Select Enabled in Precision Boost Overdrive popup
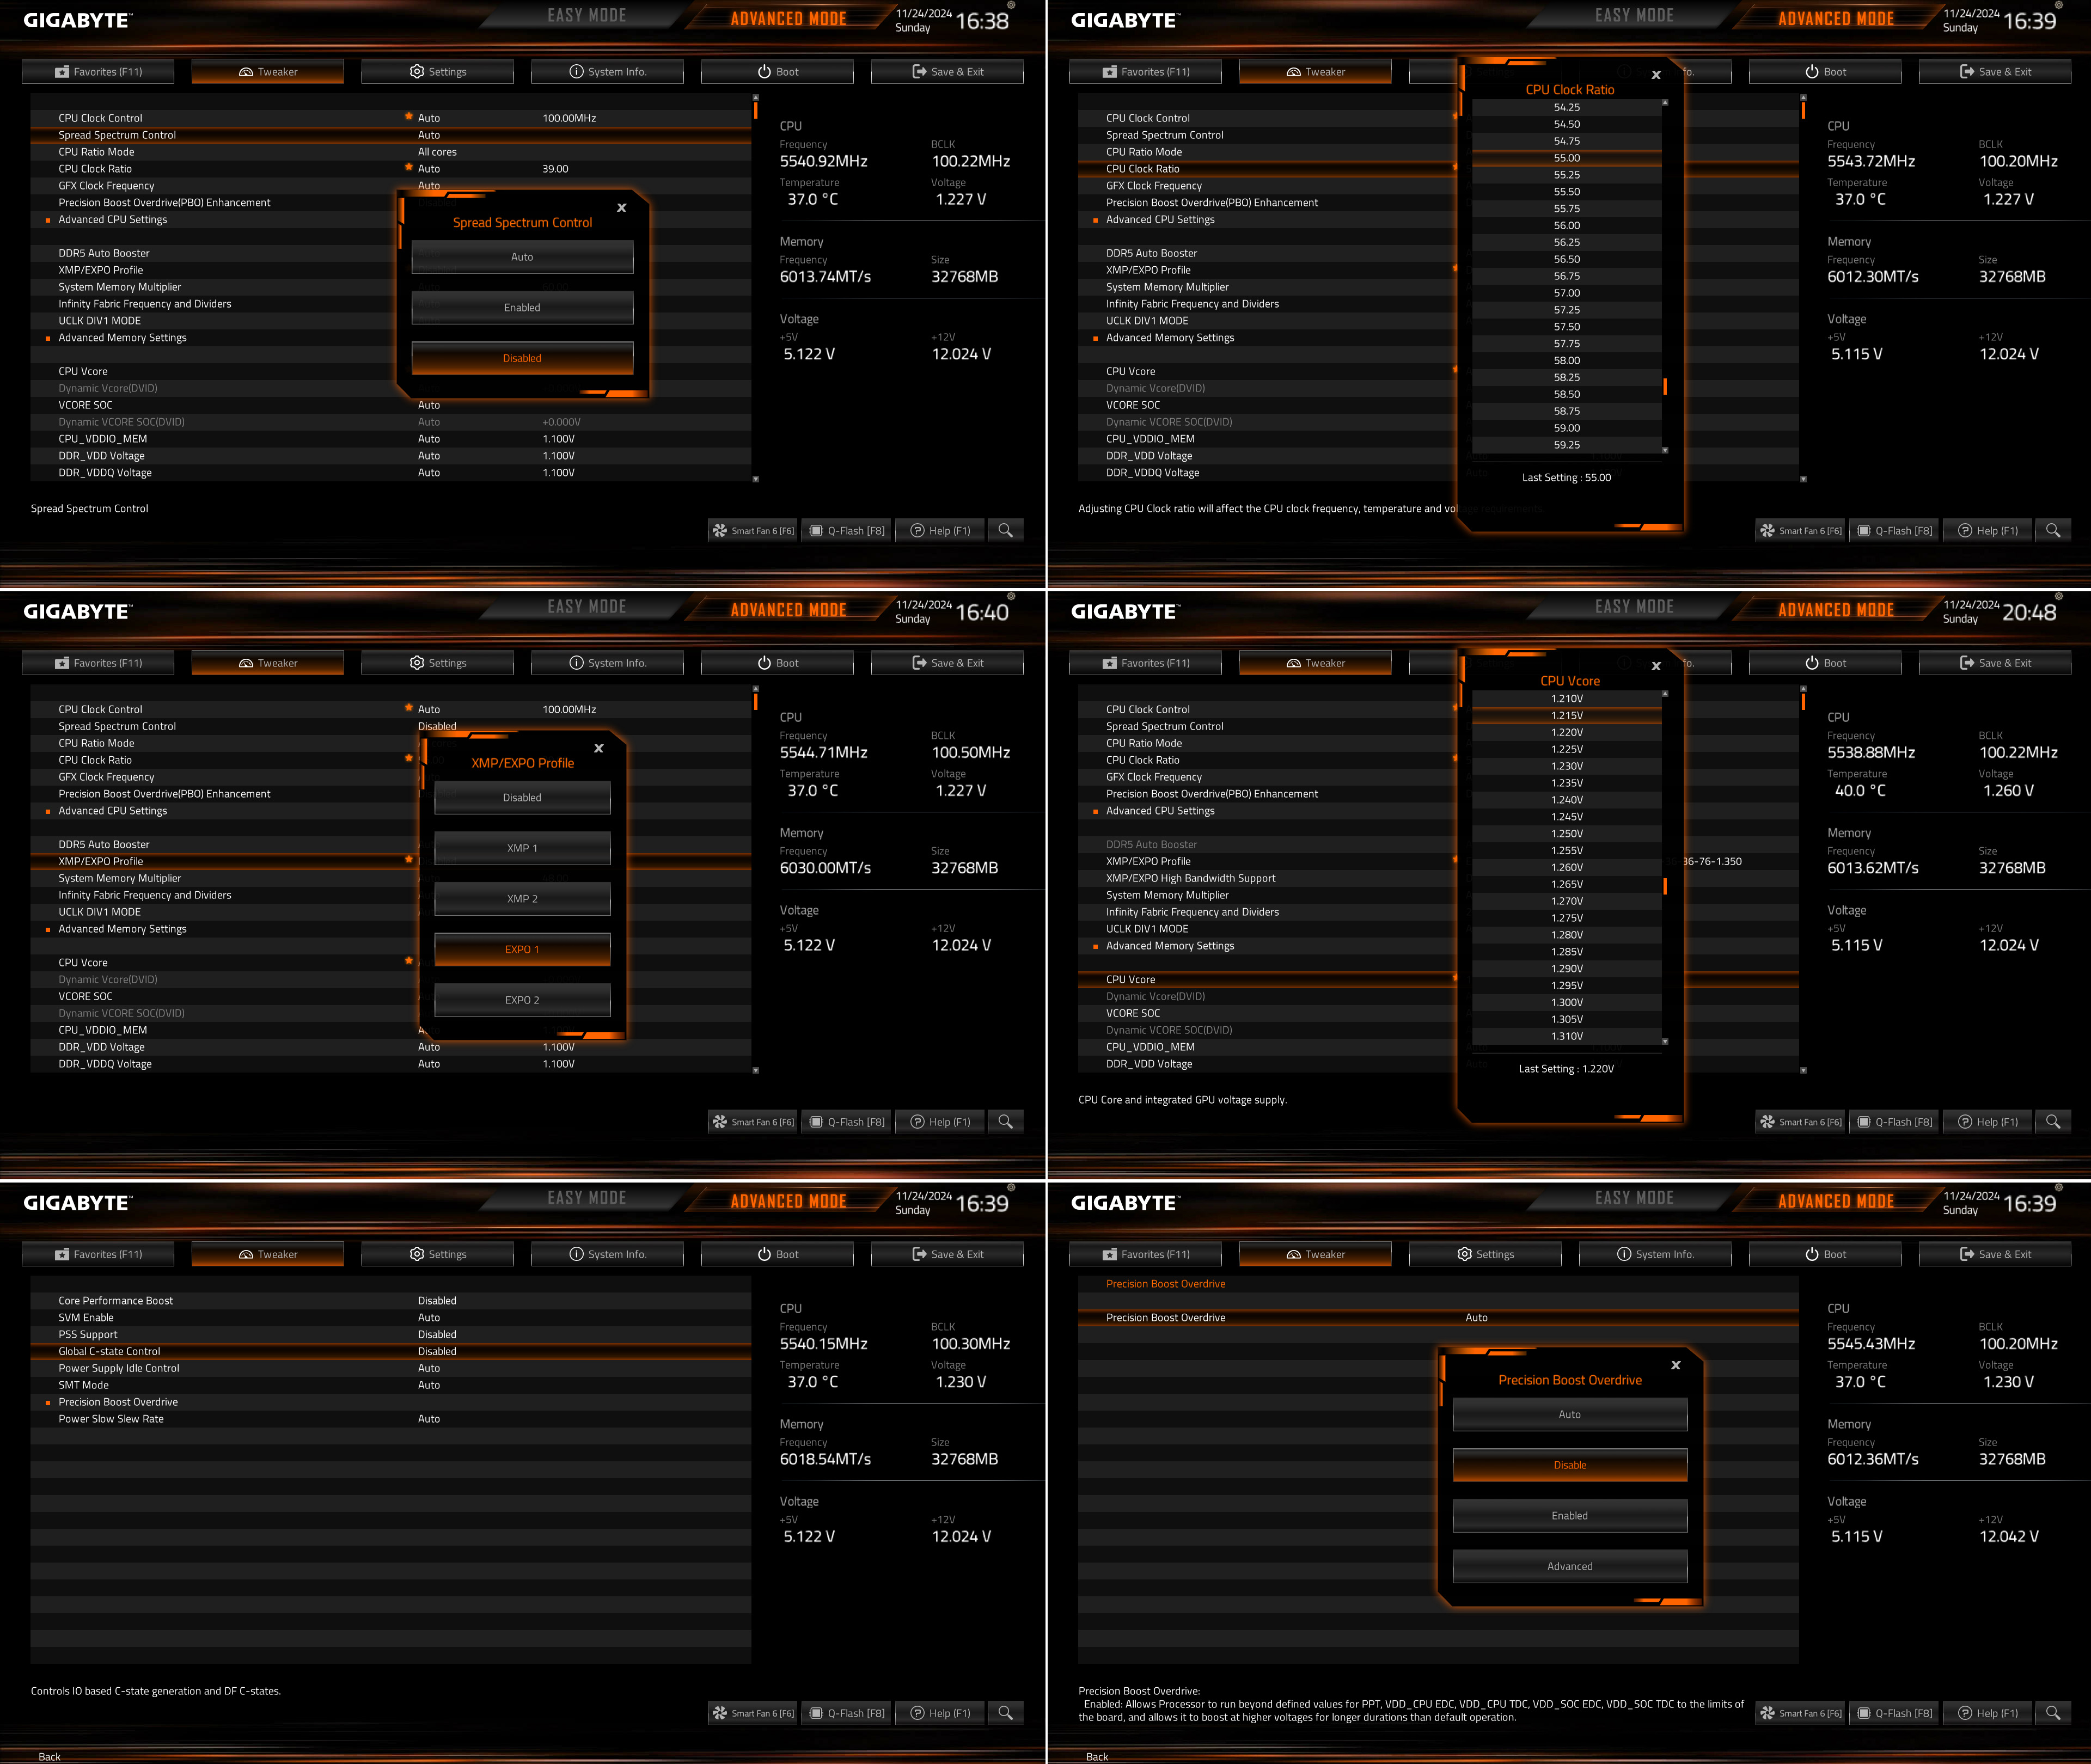Image resolution: width=2091 pixels, height=1764 pixels. [1569, 1516]
